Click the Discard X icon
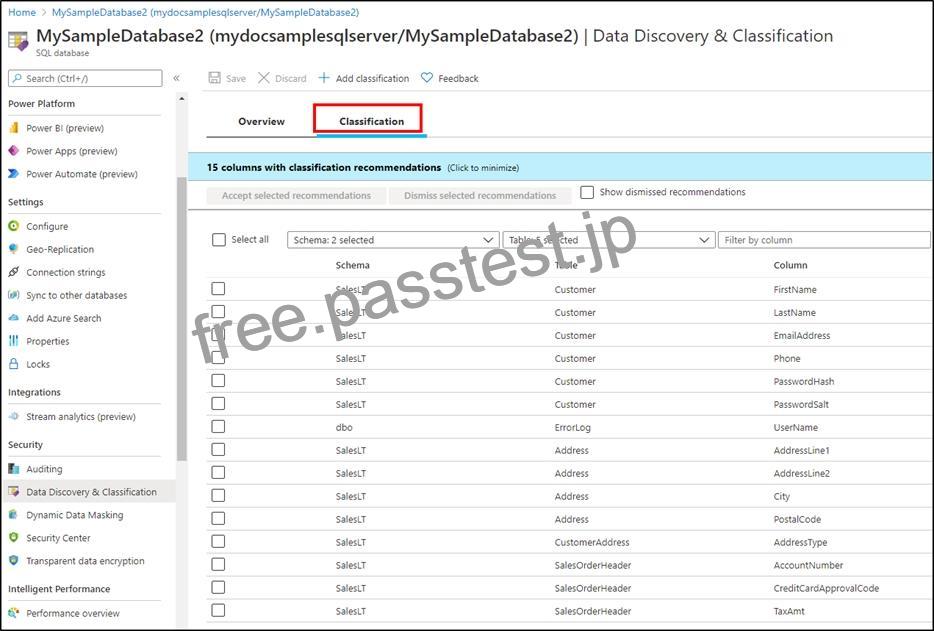The height and width of the screenshot is (631, 934). tap(264, 78)
